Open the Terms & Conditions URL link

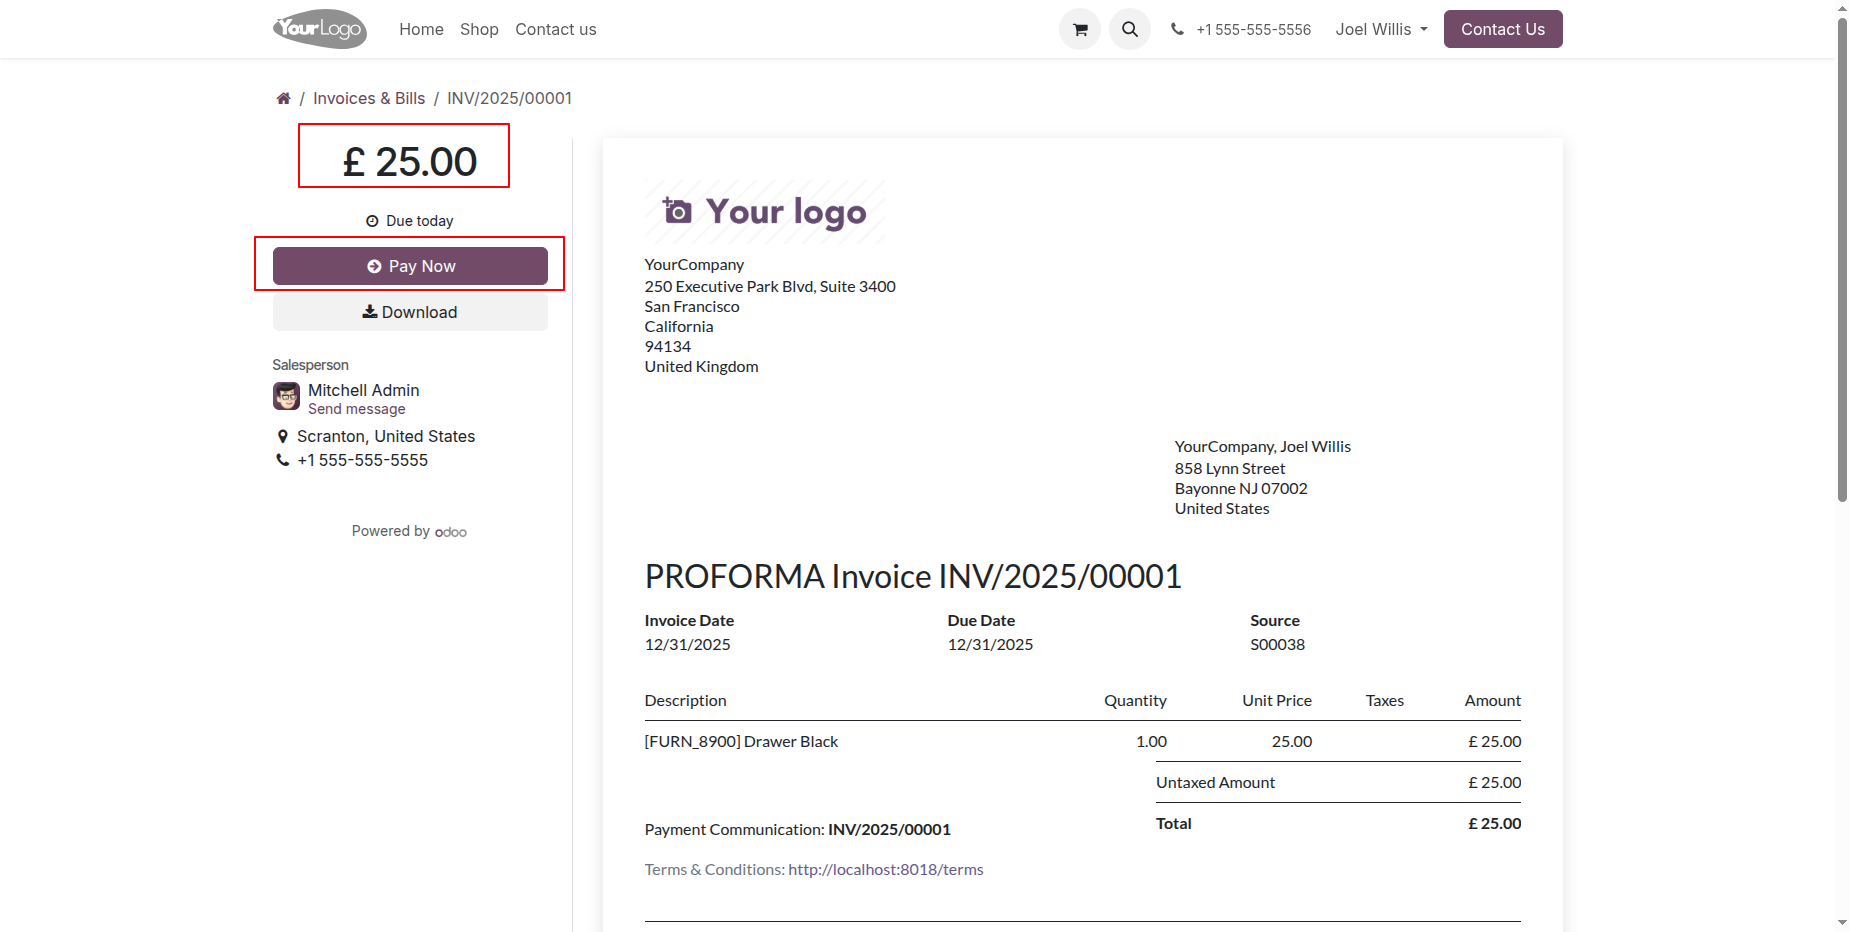coord(885,870)
